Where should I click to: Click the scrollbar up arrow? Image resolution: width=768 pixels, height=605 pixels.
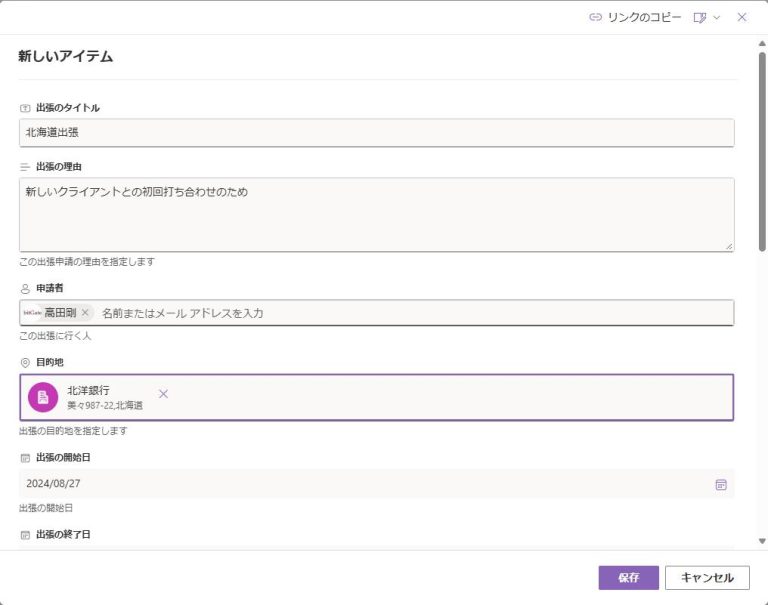point(762,44)
